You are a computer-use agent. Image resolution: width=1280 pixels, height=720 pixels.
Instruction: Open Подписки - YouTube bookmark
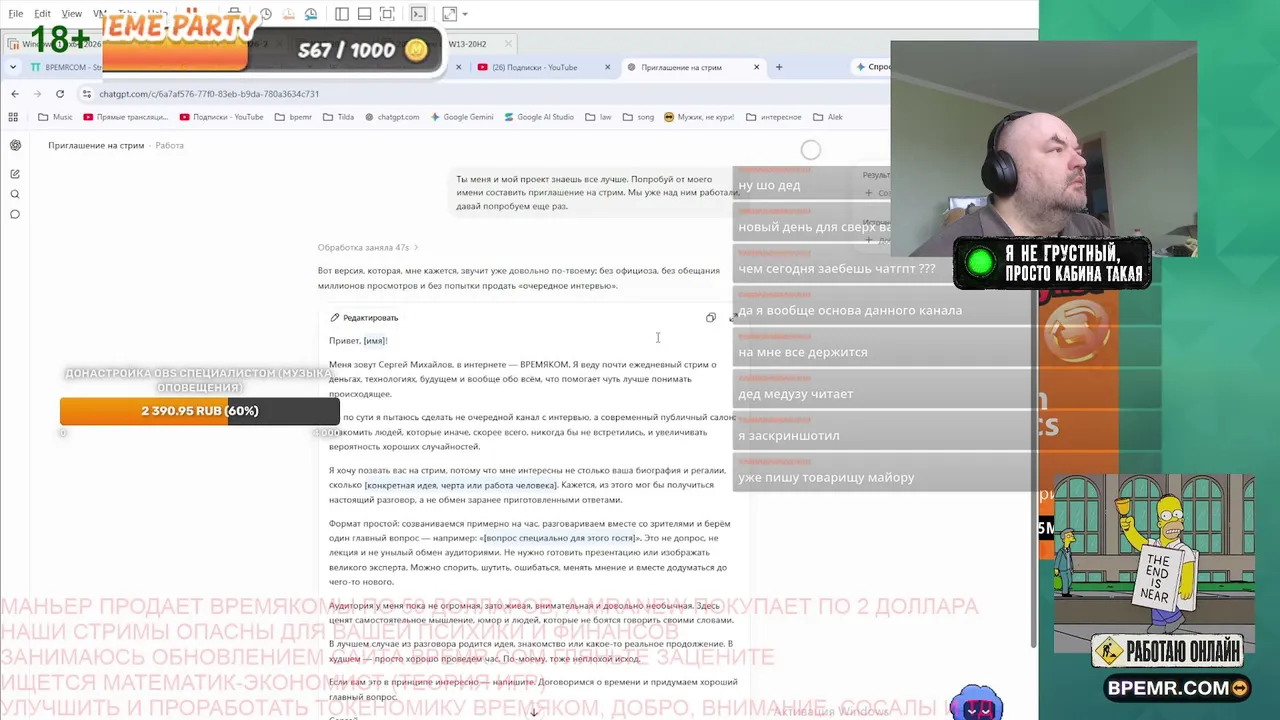point(221,117)
